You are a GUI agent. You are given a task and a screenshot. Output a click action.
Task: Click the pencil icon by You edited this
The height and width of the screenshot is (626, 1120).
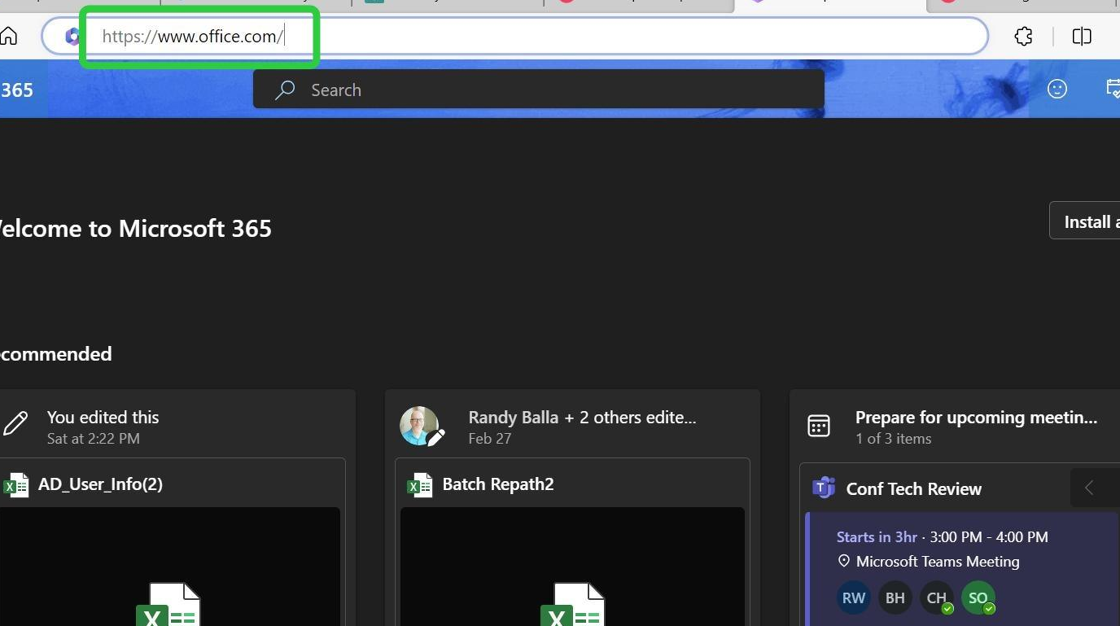click(16, 424)
